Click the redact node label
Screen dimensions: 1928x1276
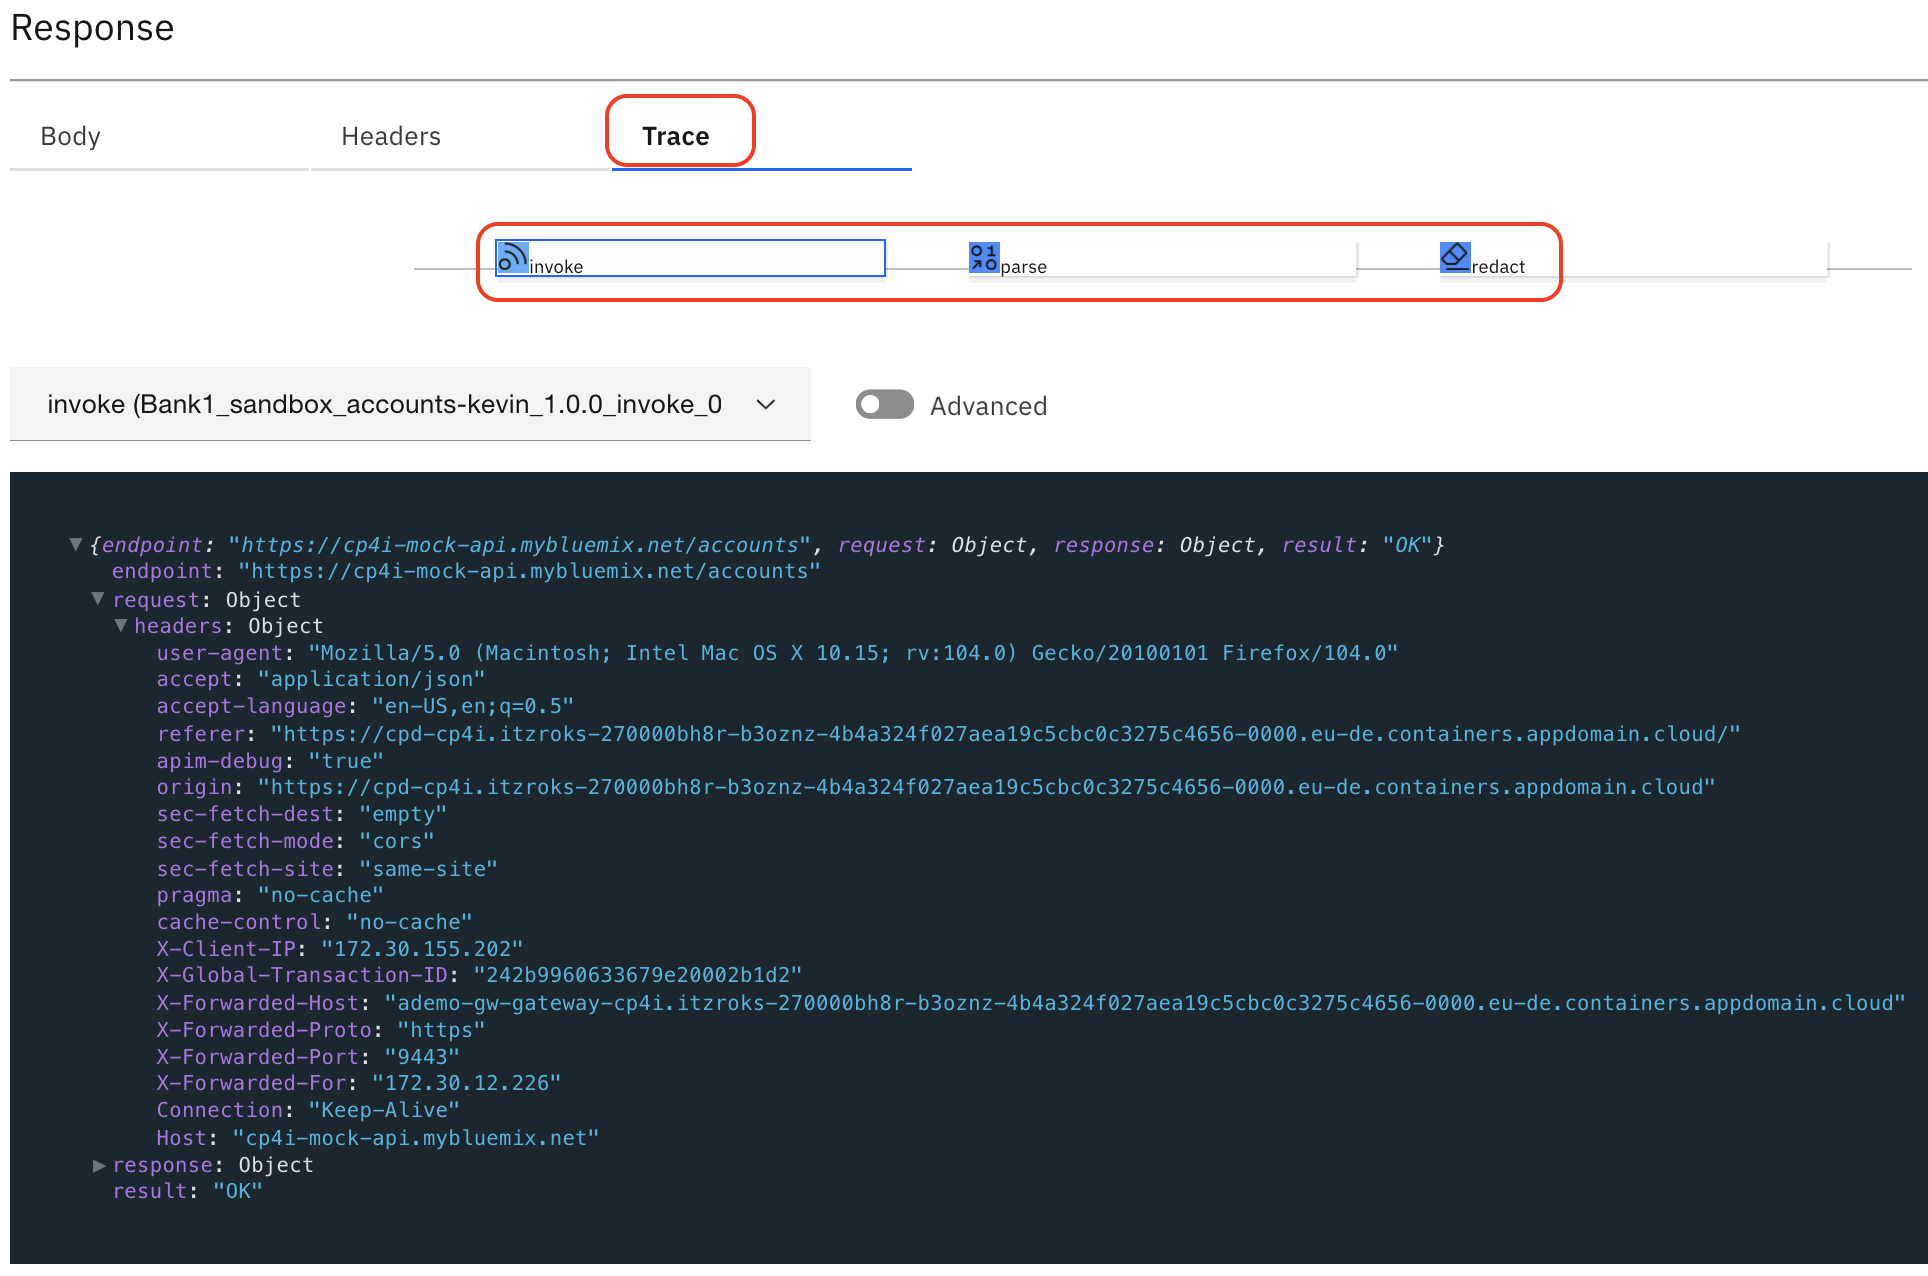pos(1498,266)
